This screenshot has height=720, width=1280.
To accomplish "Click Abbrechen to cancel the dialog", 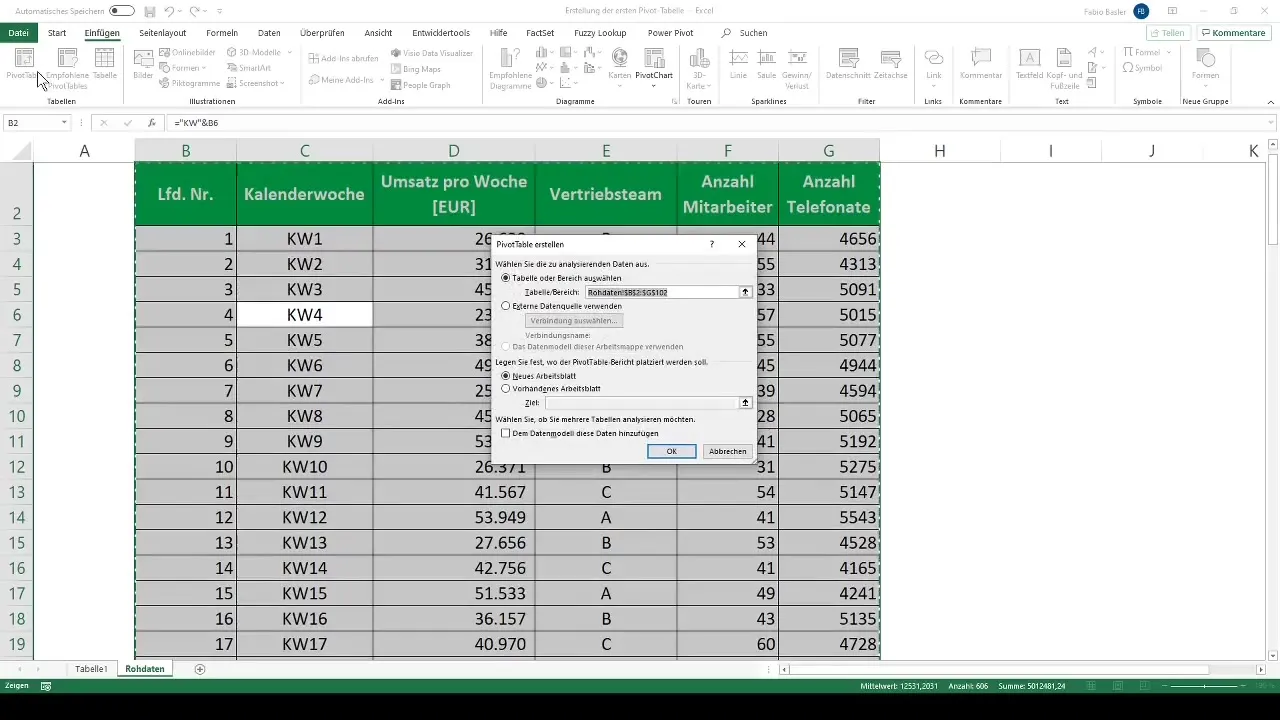I will click(727, 451).
